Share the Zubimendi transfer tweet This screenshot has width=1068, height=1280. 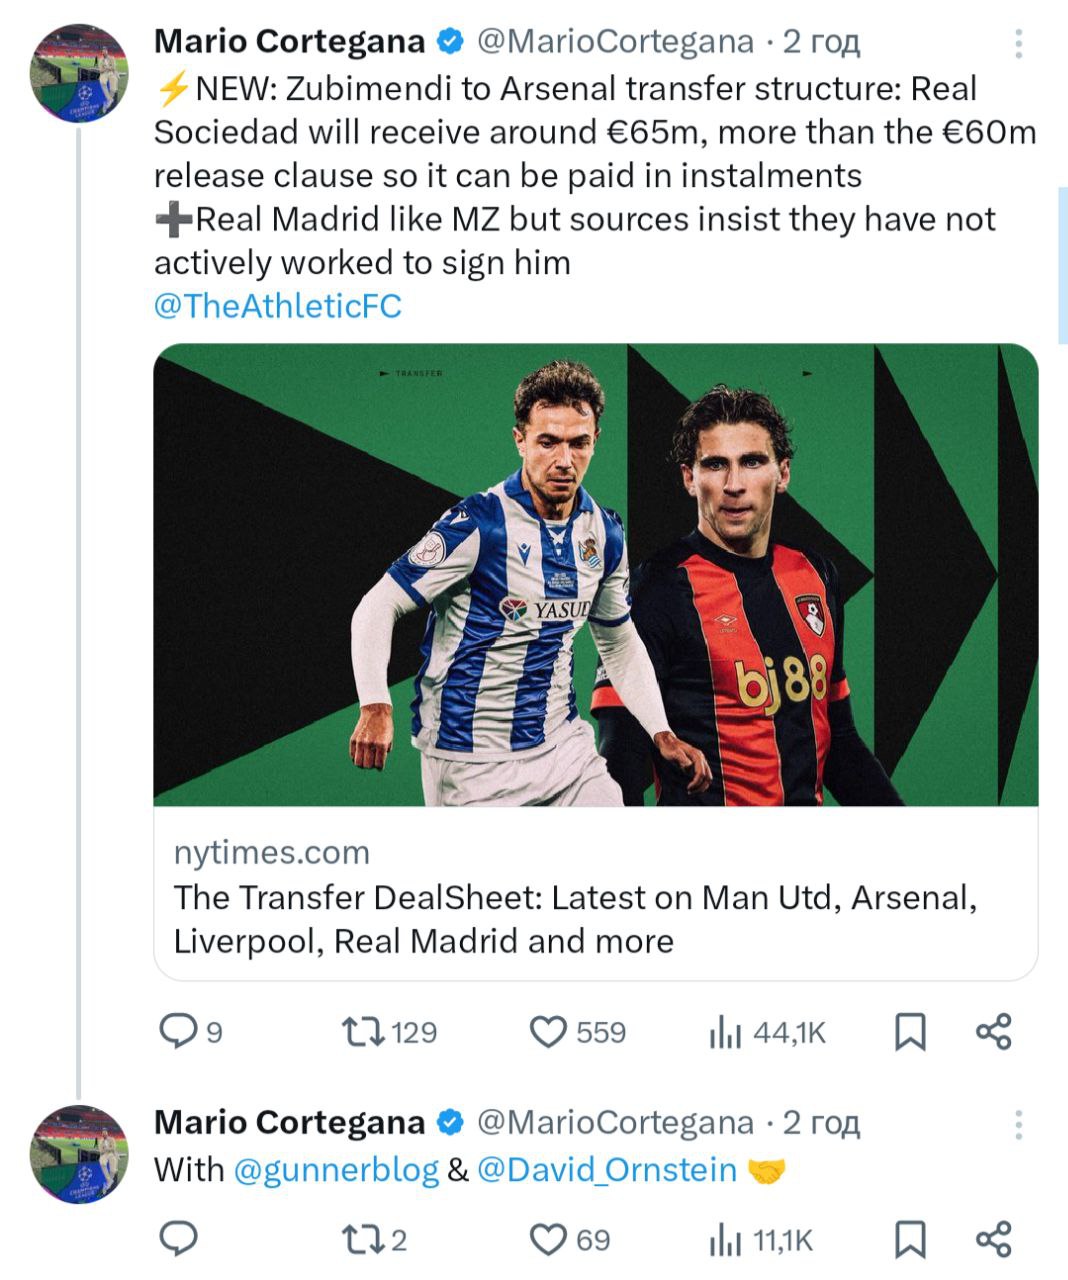click(993, 1031)
